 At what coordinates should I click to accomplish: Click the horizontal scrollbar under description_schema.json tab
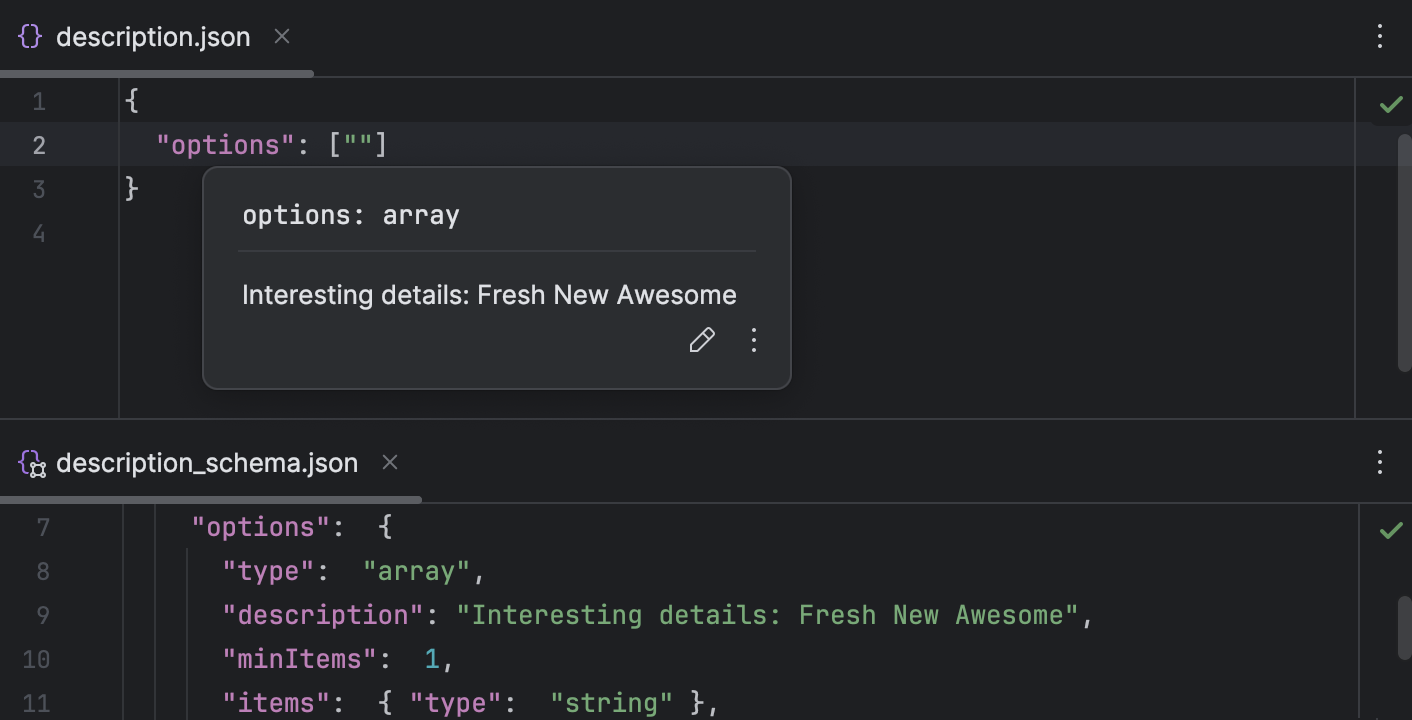210,498
